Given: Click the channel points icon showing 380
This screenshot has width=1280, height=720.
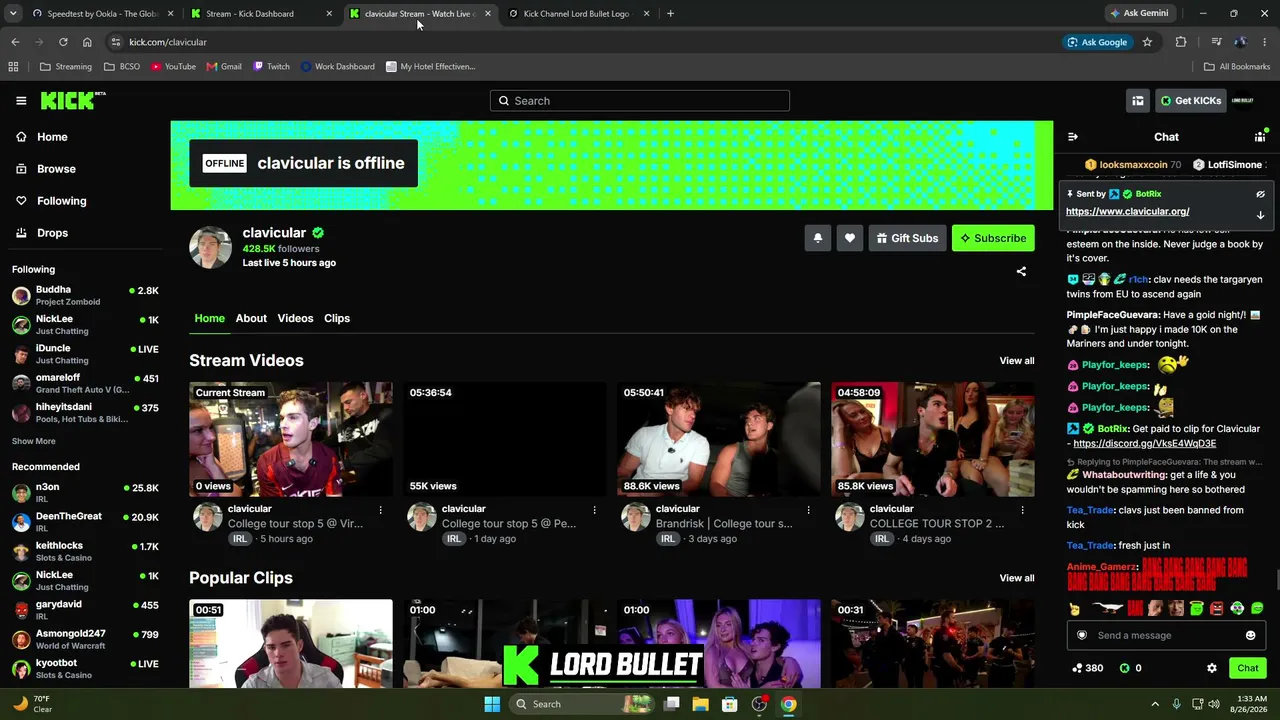Looking at the screenshot, I should [x=1087, y=668].
